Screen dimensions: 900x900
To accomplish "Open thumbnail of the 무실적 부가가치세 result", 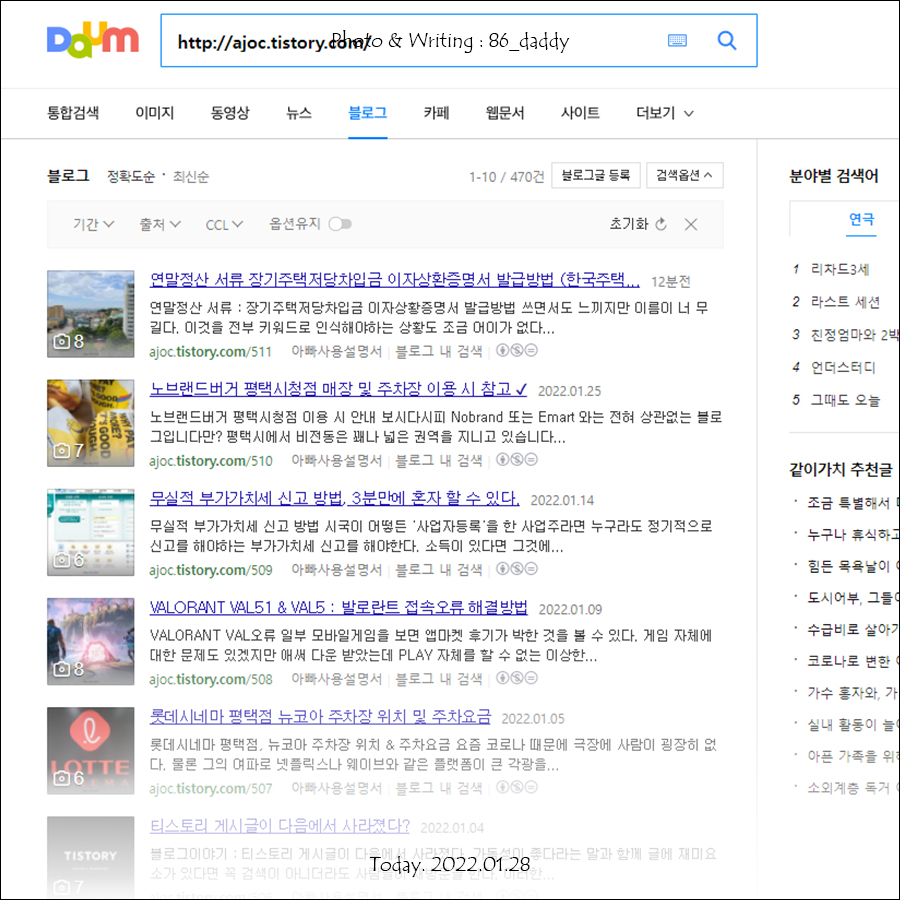I will pos(91,532).
